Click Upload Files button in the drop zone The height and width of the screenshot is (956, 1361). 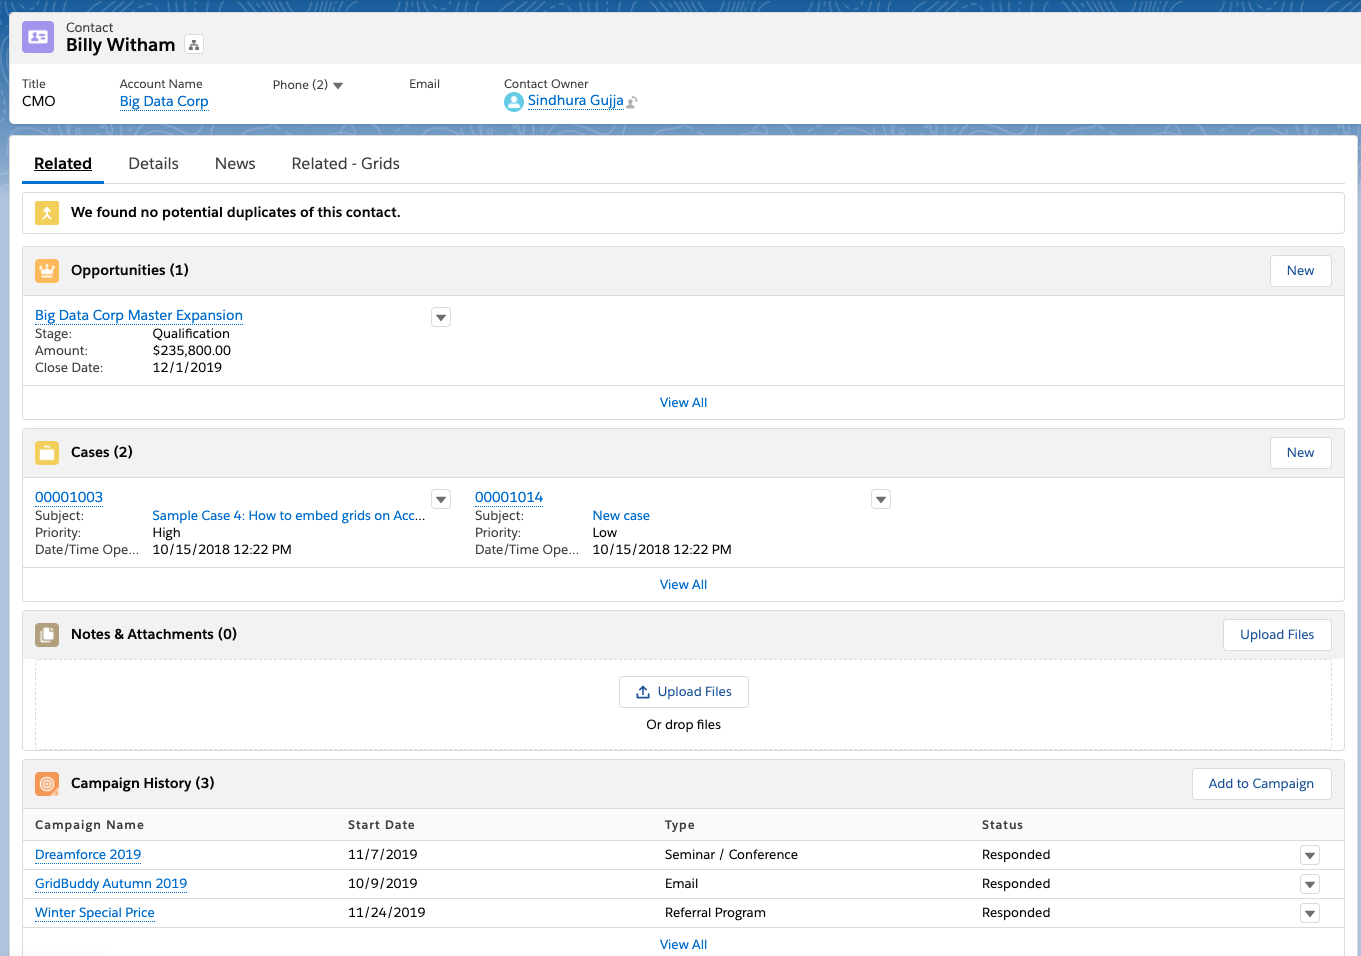coord(684,692)
